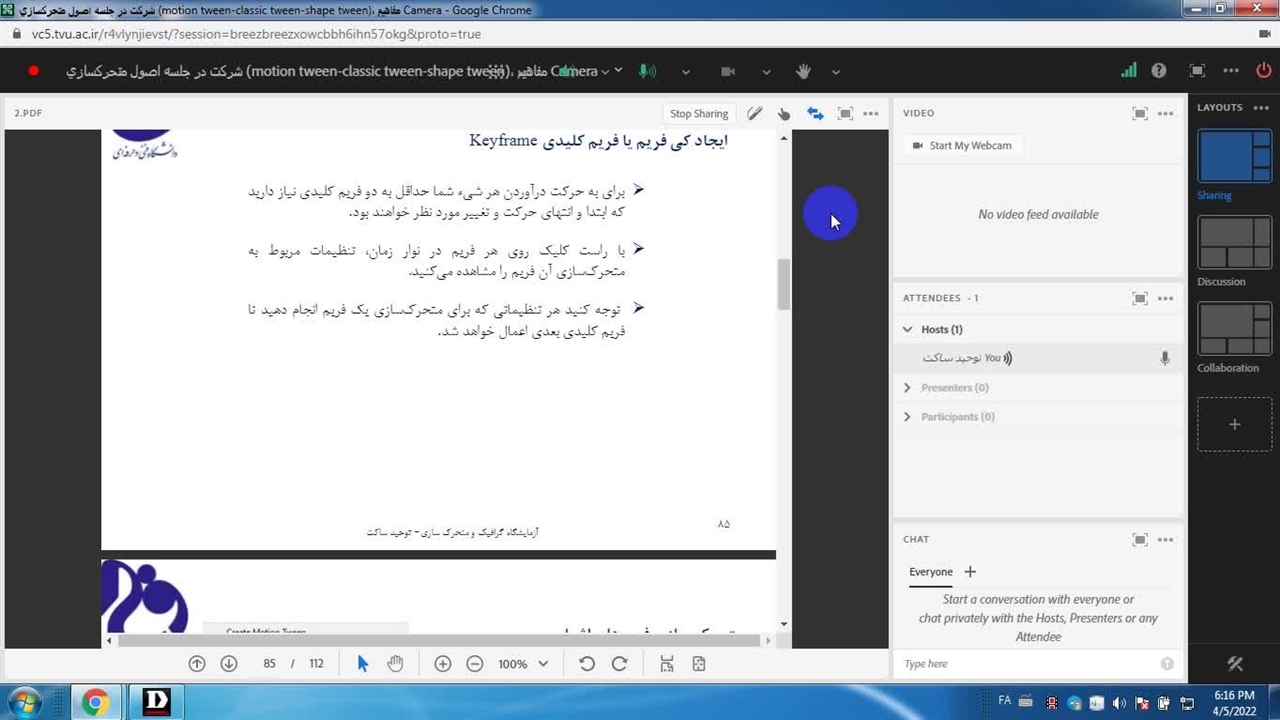The height and width of the screenshot is (720, 1280).
Task: Toggle raise hand status
Action: coord(803,71)
